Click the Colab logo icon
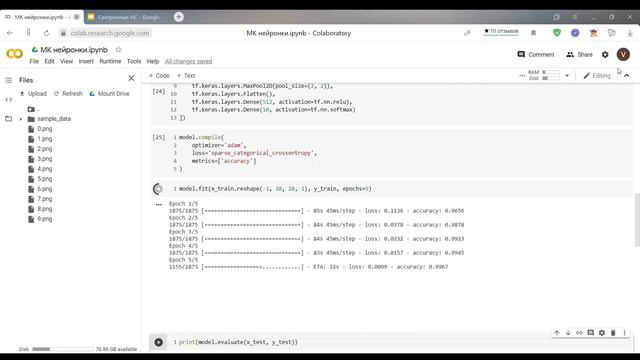This screenshot has width=640, height=360. [x=14, y=54]
